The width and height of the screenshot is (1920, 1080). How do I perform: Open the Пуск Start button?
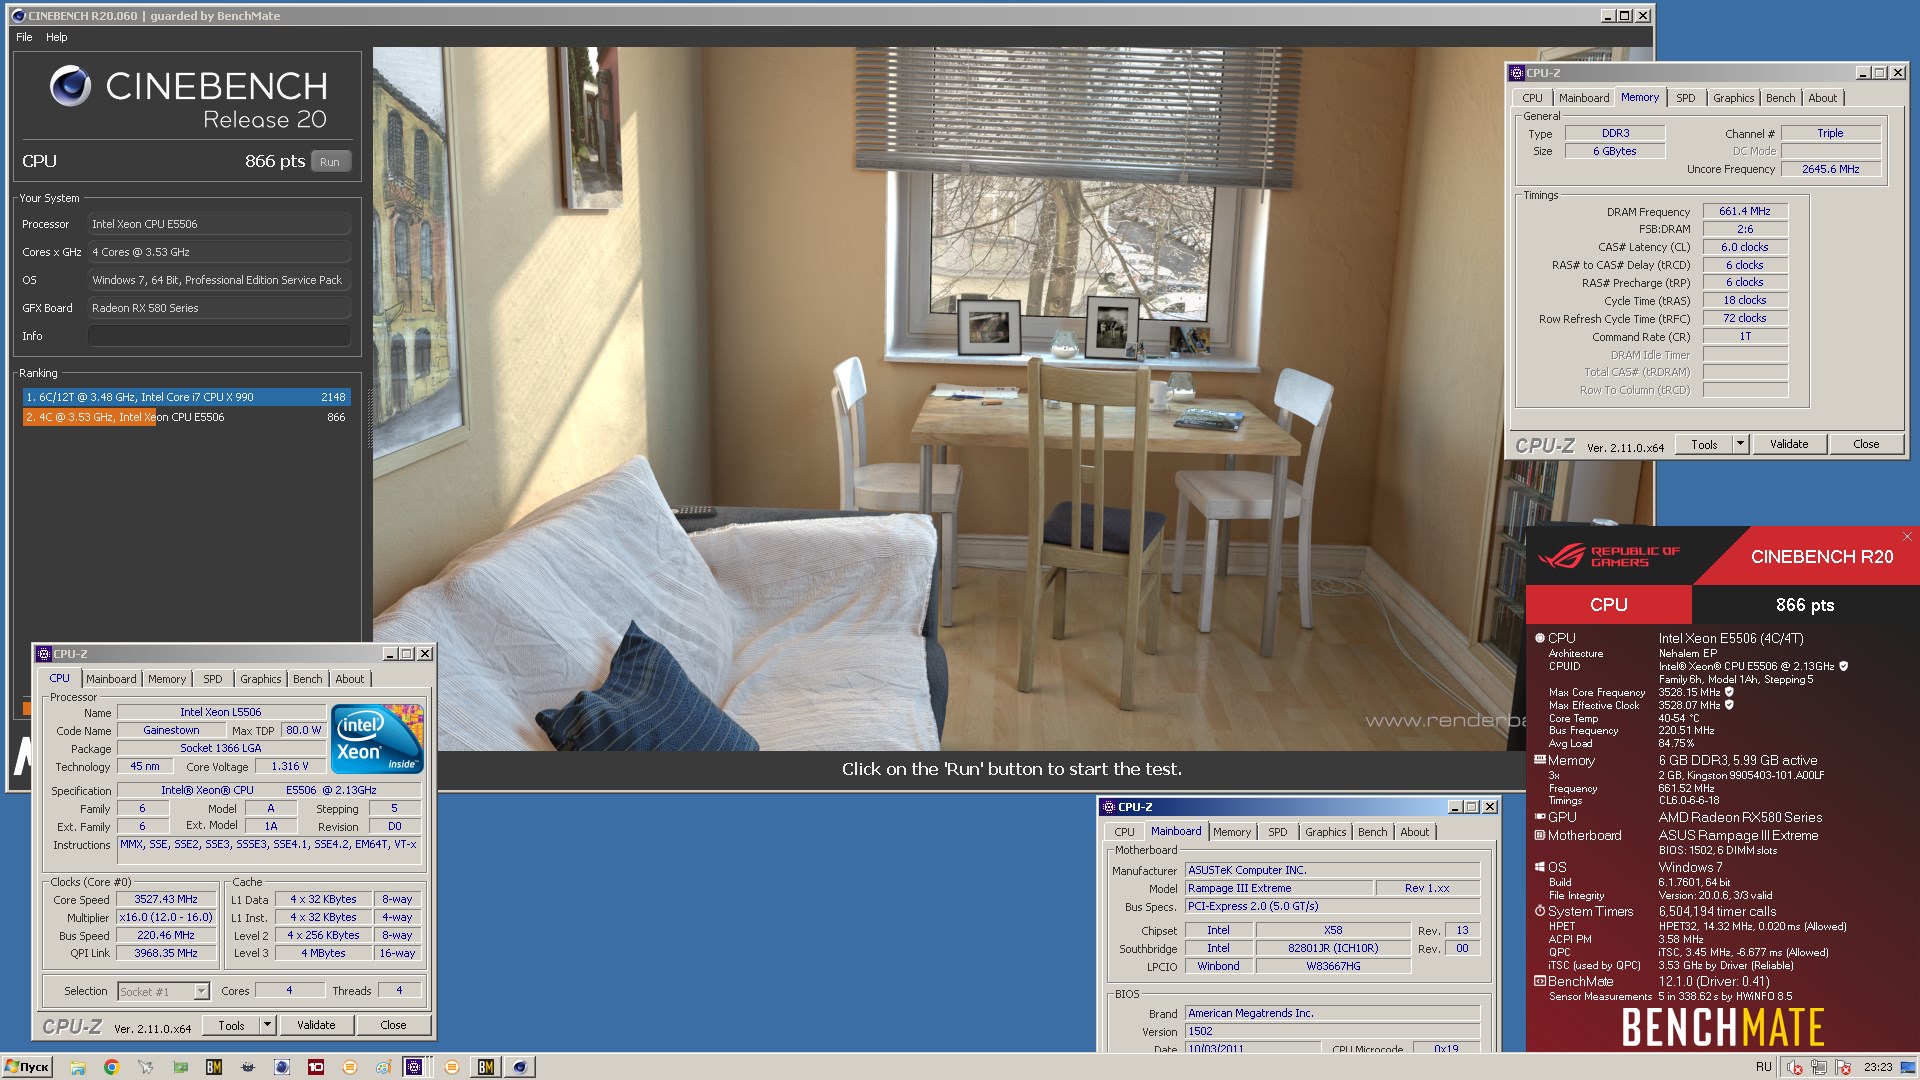(x=27, y=1067)
